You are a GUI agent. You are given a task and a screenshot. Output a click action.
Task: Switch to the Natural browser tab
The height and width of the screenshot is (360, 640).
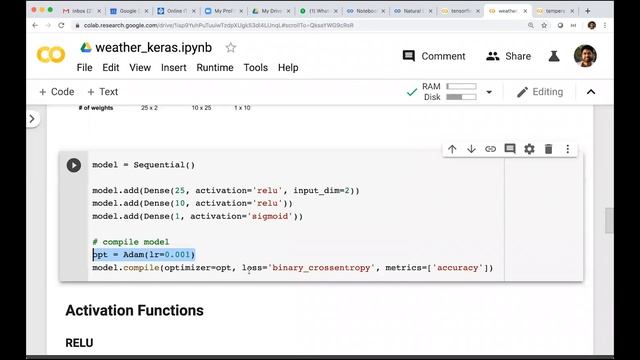tap(413, 11)
